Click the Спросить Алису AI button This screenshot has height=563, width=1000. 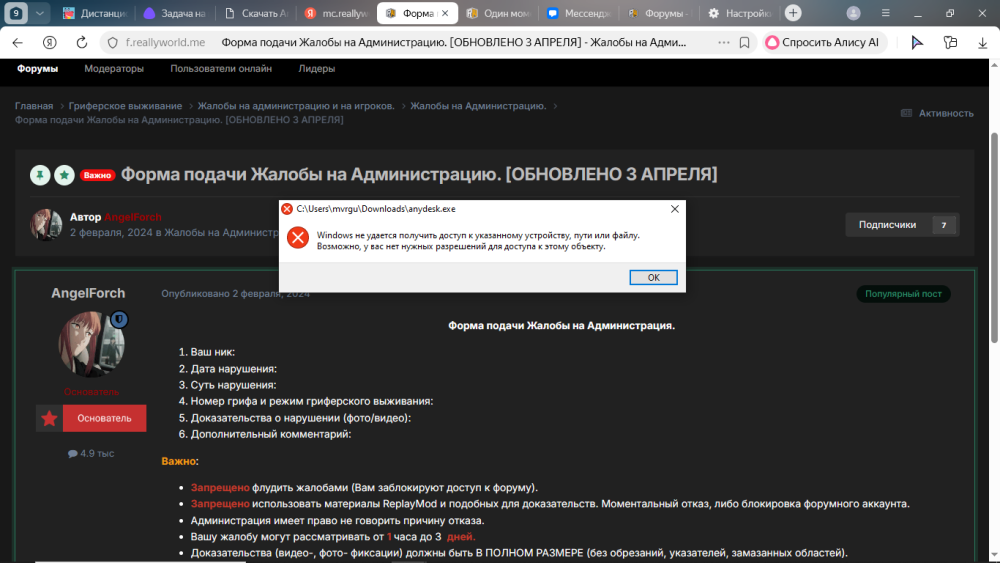pyautogui.click(x=824, y=42)
